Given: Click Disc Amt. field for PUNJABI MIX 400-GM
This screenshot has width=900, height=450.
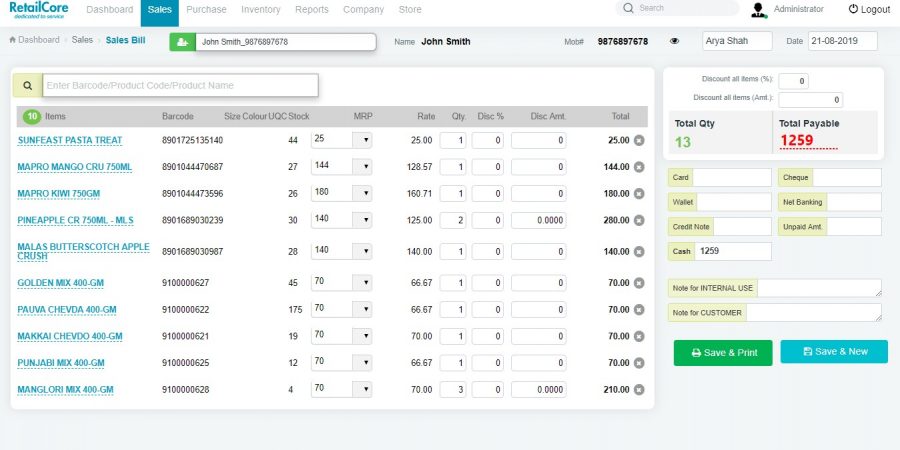Looking at the screenshot, I should [538, 363].
